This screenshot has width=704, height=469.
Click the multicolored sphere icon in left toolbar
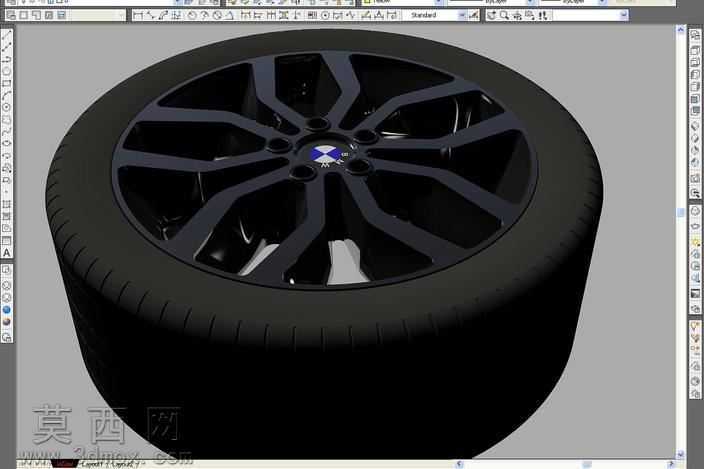click(6, 322)
